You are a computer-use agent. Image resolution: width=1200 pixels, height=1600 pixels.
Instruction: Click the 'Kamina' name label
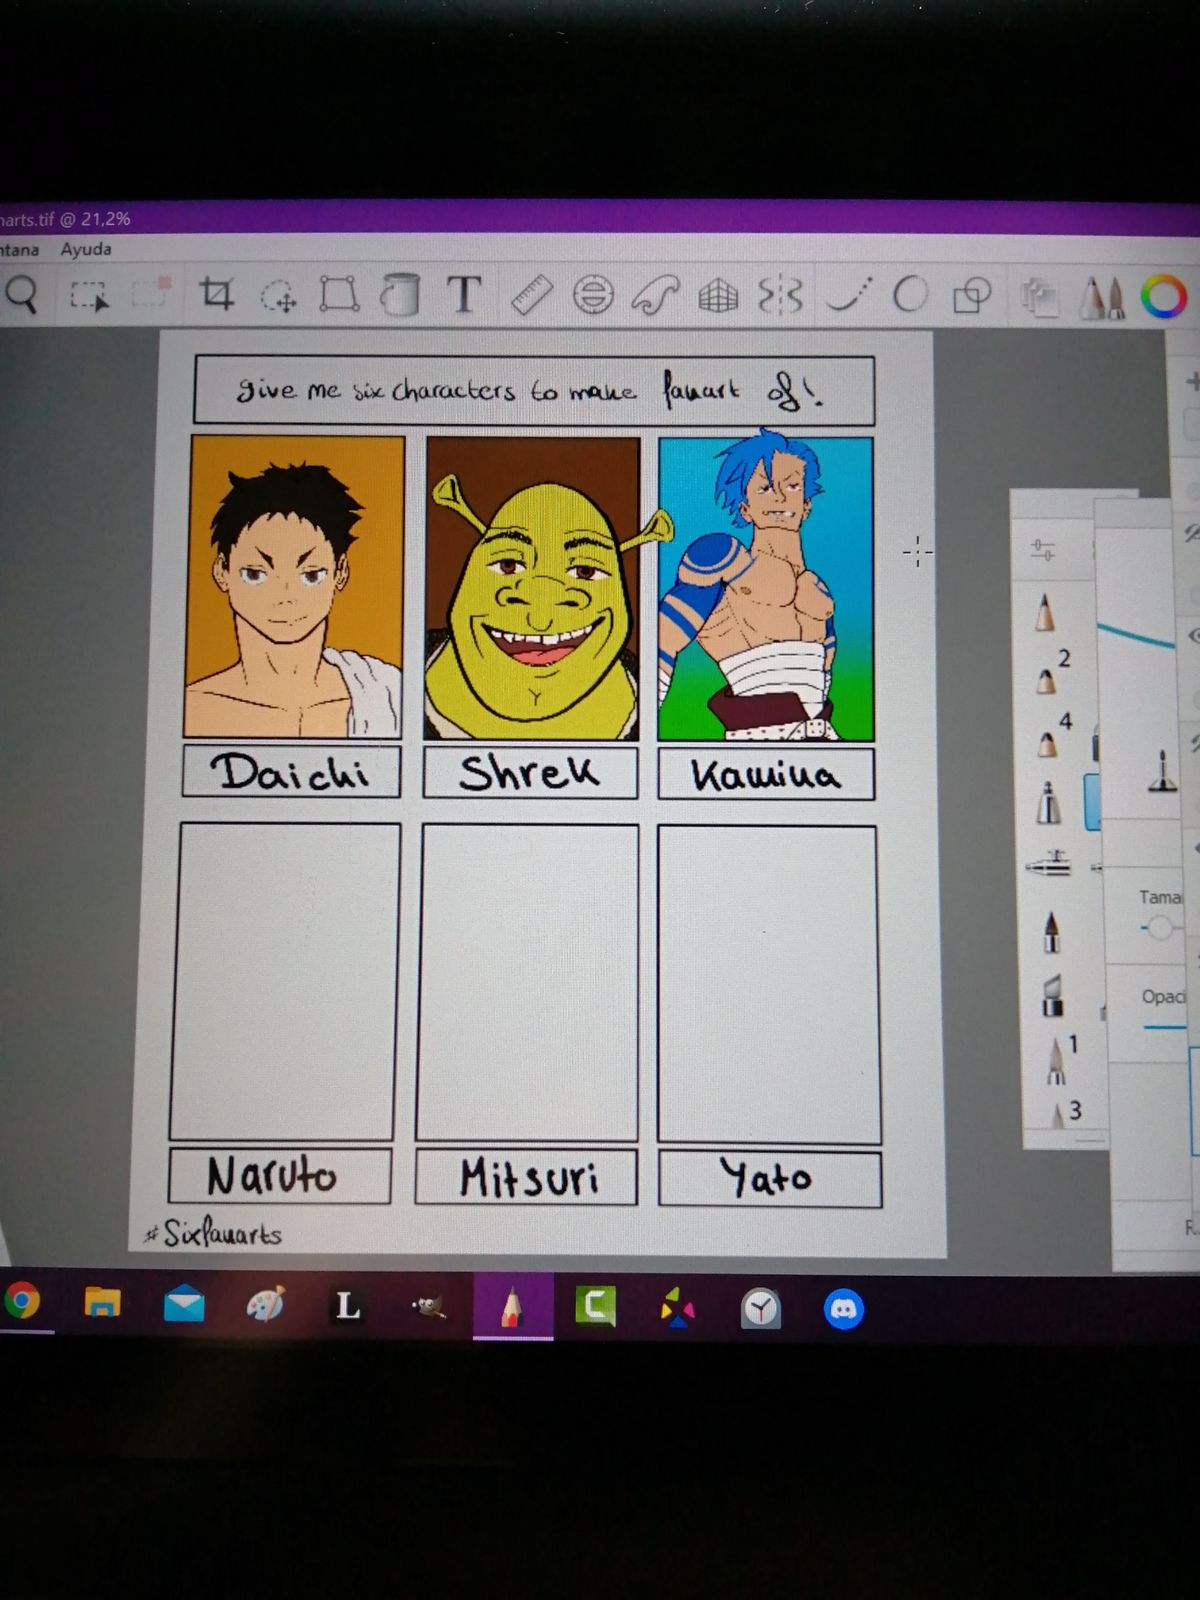click(766, 774)
